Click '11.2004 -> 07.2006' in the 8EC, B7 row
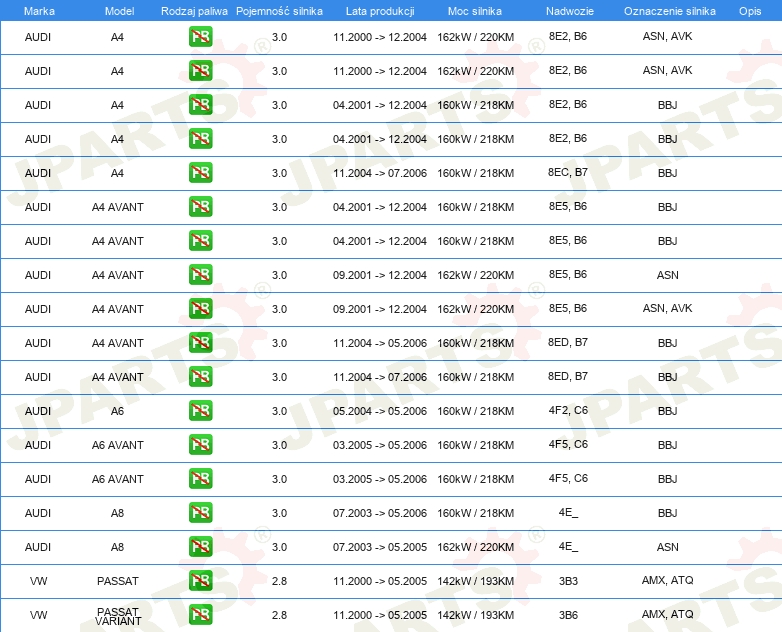Viewport: 782px width, 632px height. pos(380,173)
